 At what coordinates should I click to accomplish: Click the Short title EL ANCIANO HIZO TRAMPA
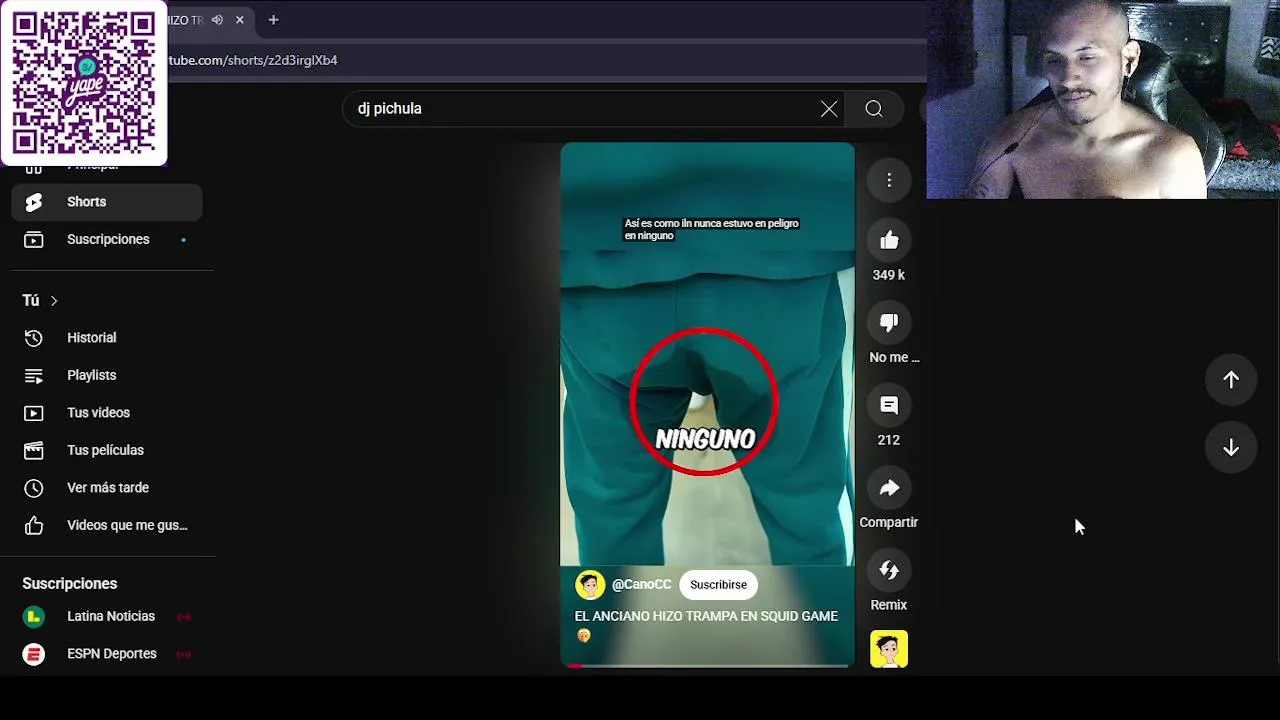pos(706,616)
